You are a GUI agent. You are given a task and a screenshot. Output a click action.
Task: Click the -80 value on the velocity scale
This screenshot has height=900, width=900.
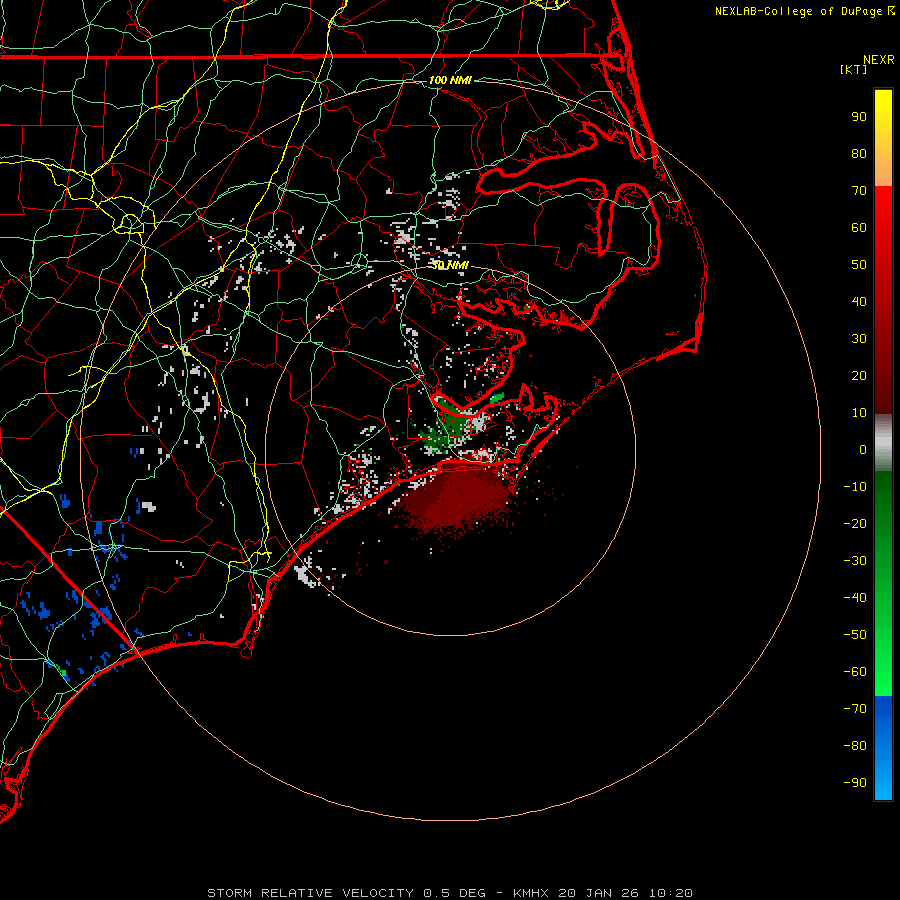(855, 746)
